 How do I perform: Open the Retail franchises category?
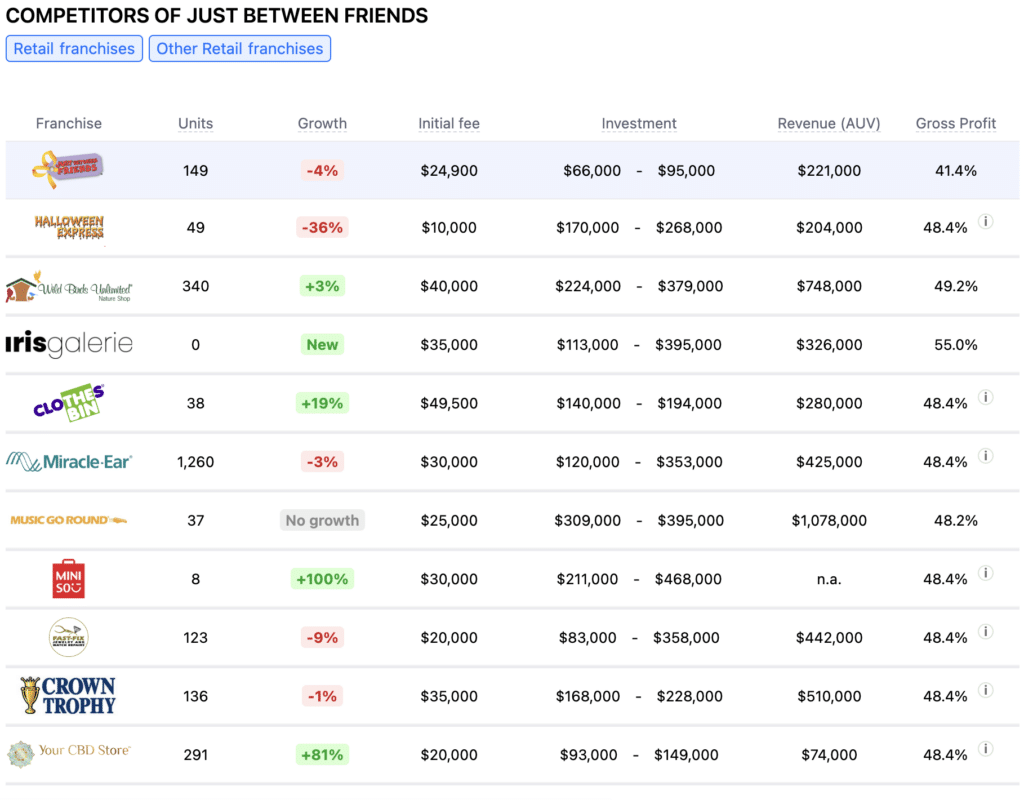pos(74,49)
